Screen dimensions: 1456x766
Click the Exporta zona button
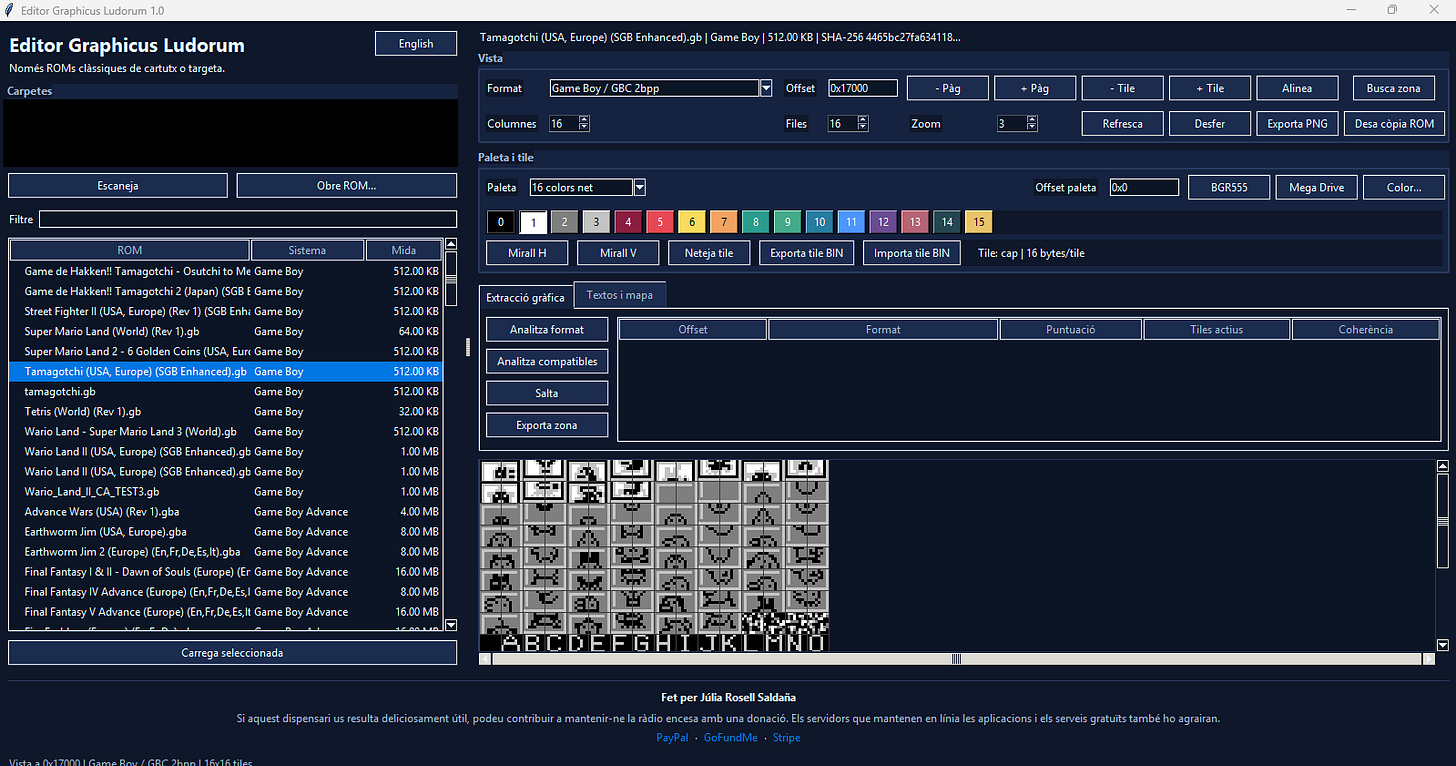tap(547, 425)
